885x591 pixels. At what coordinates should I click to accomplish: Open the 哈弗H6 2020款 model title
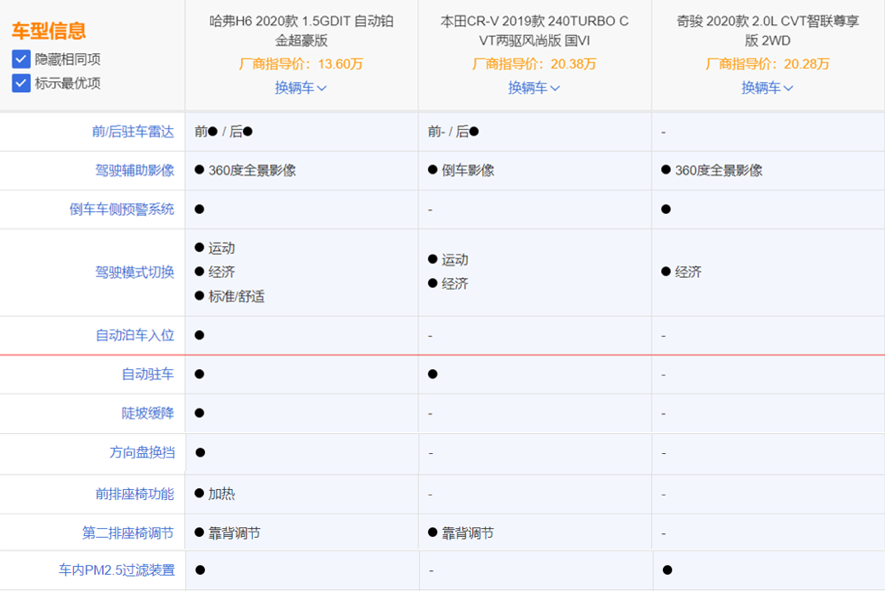(301, 30)
